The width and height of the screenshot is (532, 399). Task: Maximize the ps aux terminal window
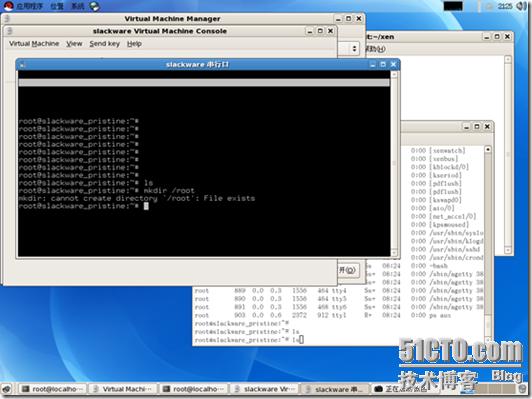click(x=477, y=127)
